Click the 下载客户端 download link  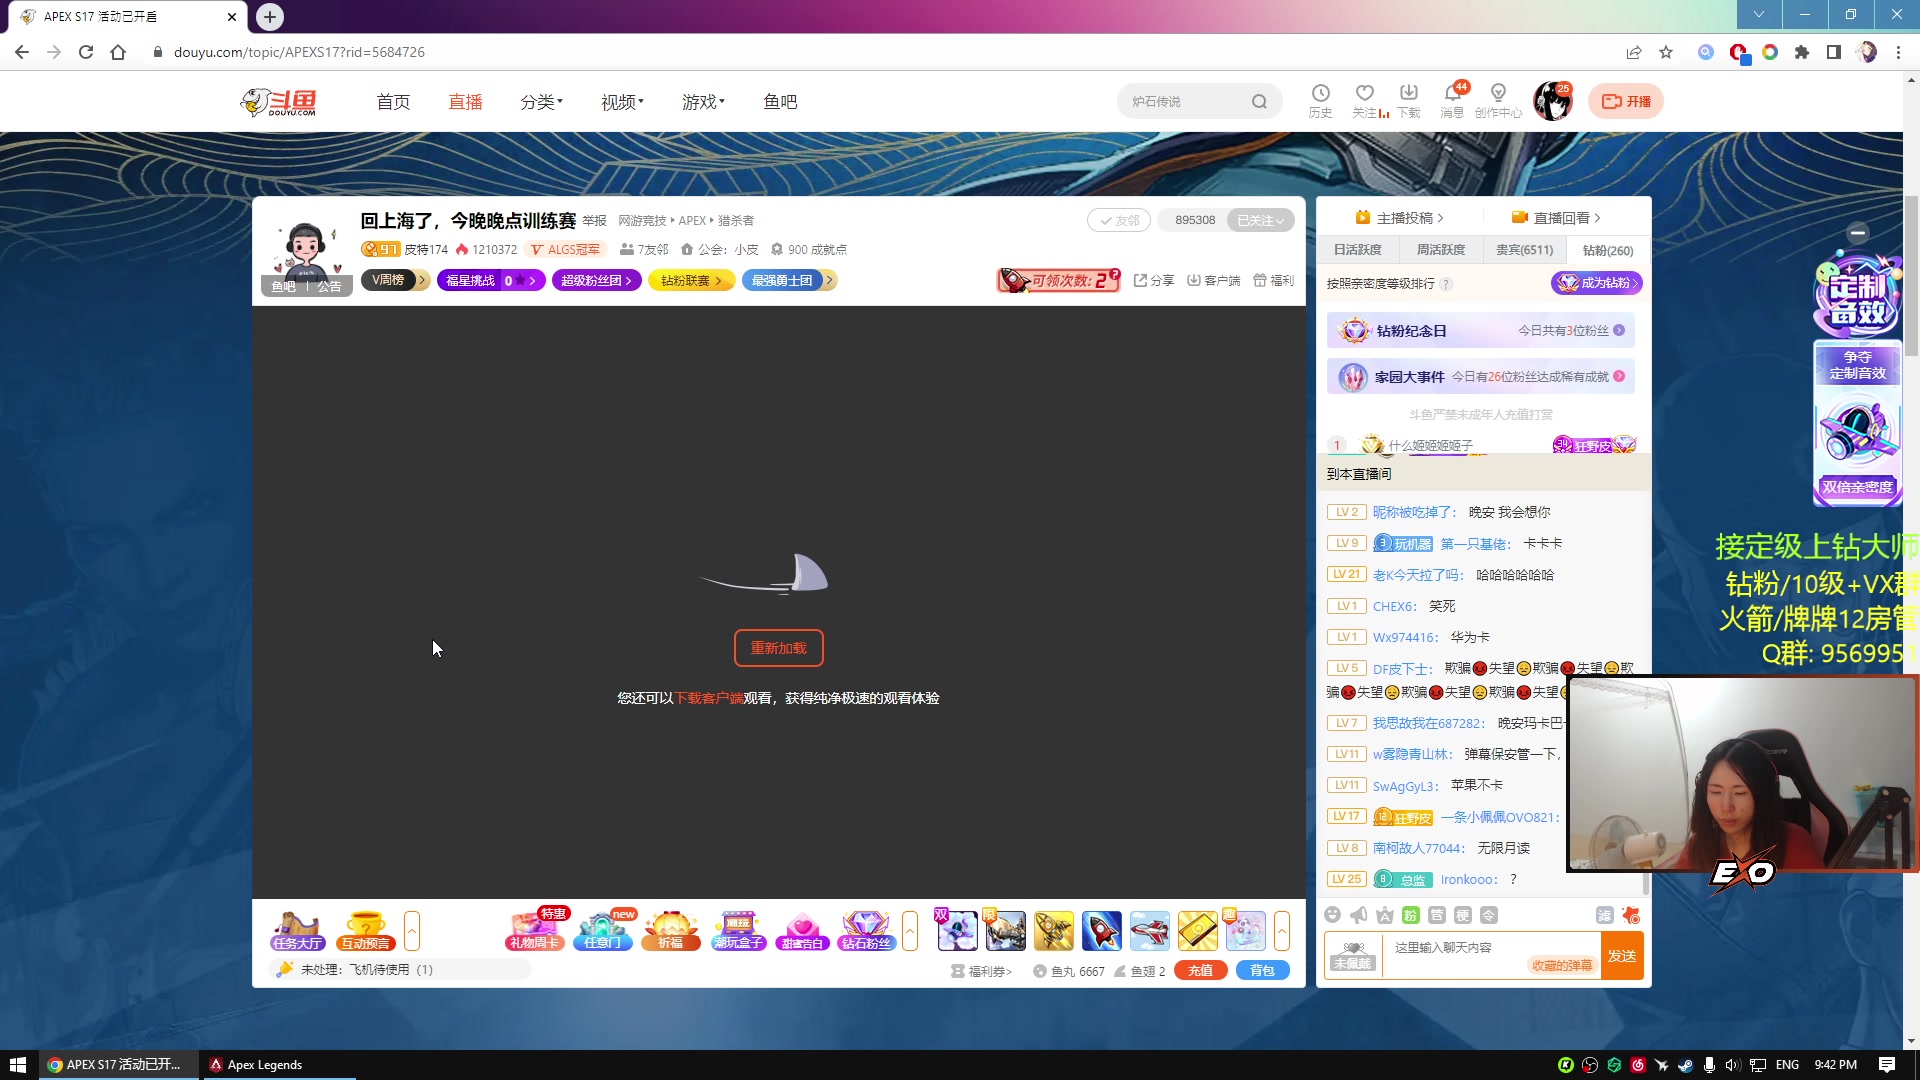click(709, 698)
